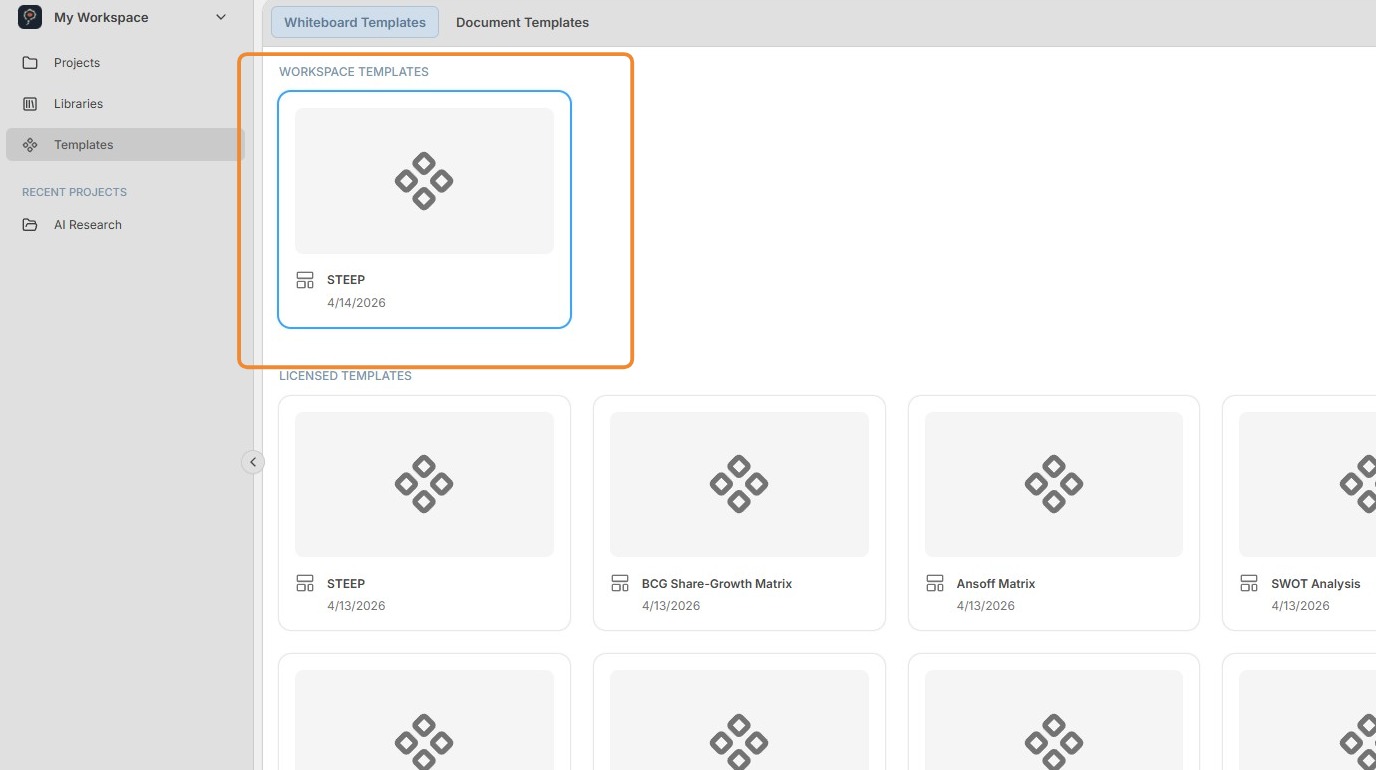Click the RECENT PROJECTS sidebar heading

click(74, 192)
